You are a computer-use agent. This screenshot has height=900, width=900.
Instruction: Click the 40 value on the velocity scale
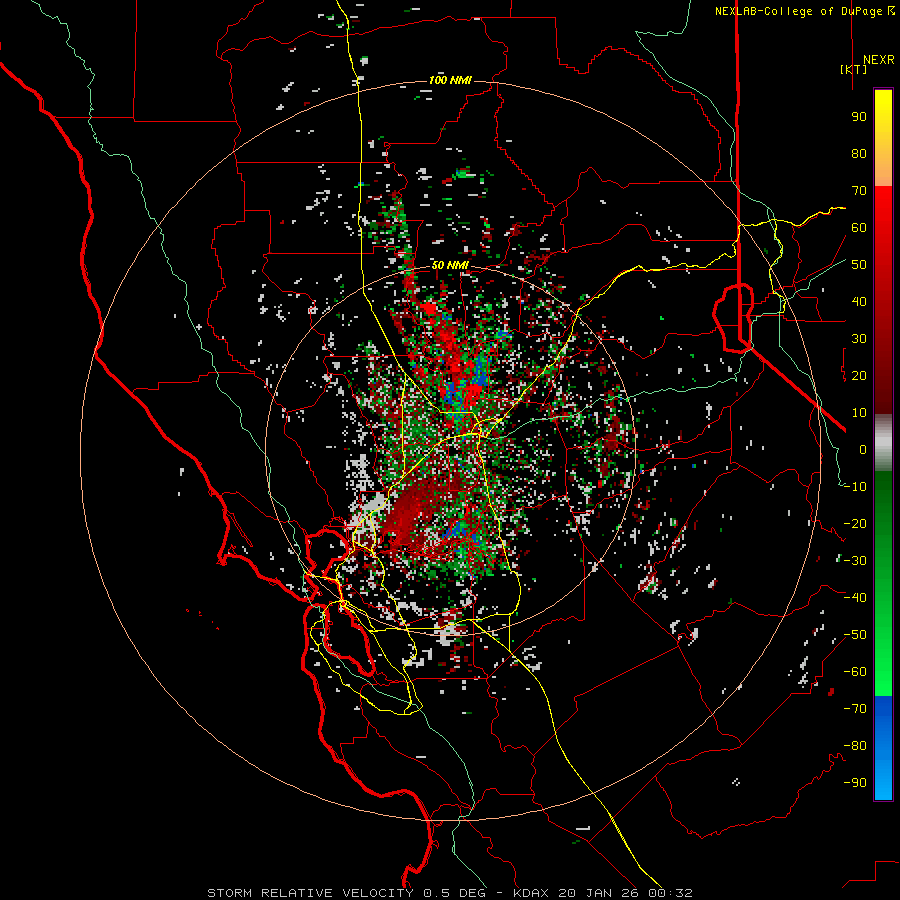(x=859, y=302)
